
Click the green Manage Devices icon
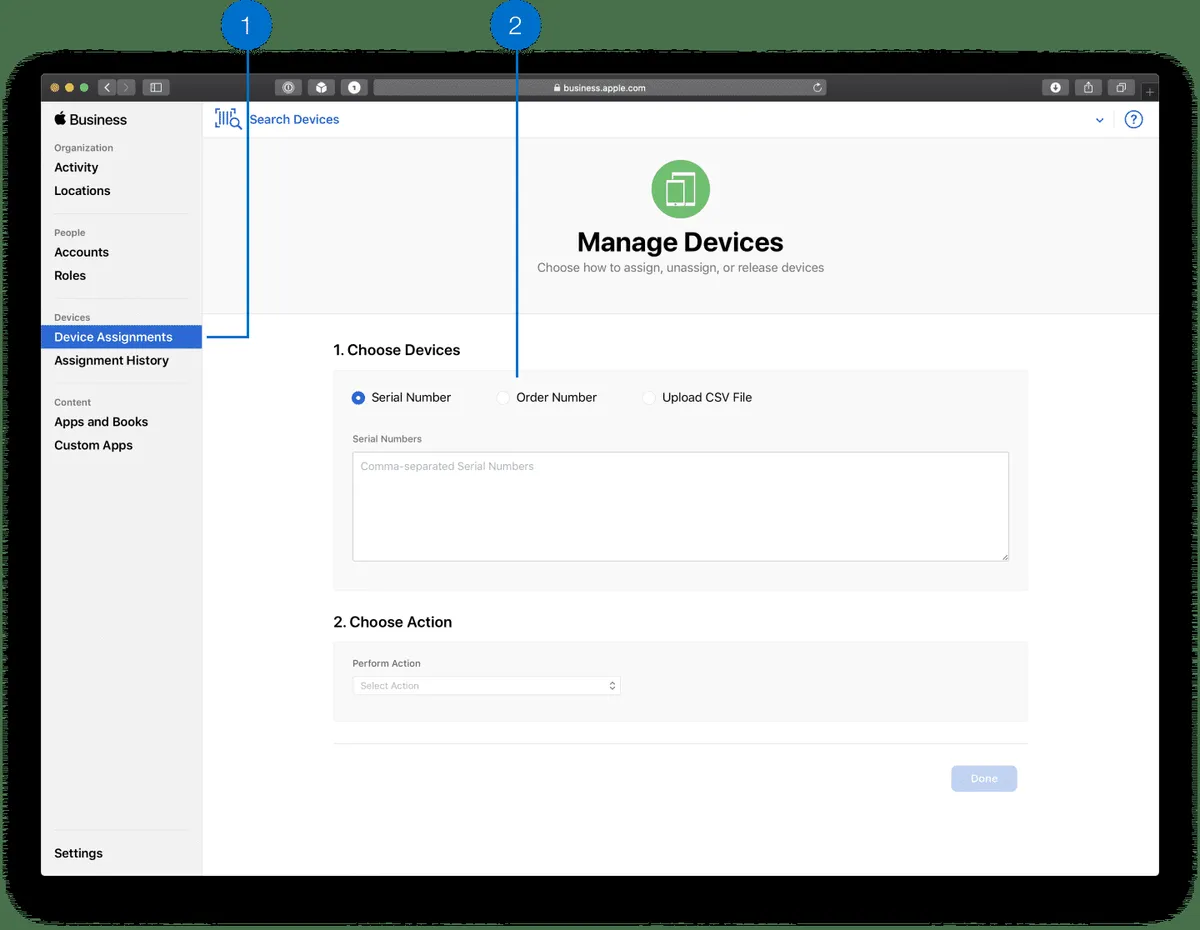tap(680, 189)
